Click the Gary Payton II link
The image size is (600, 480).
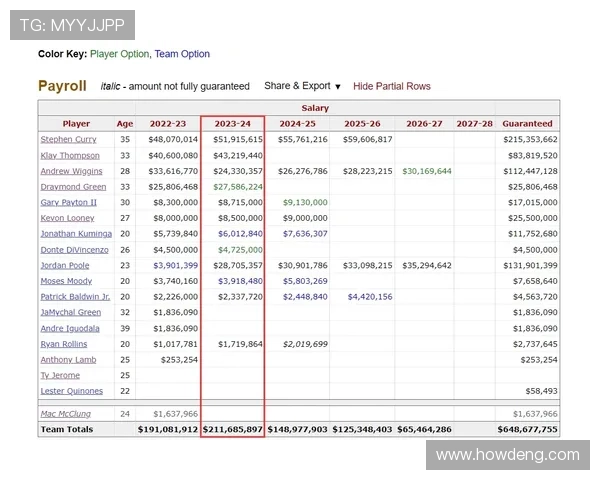click(x=69, y=203)
